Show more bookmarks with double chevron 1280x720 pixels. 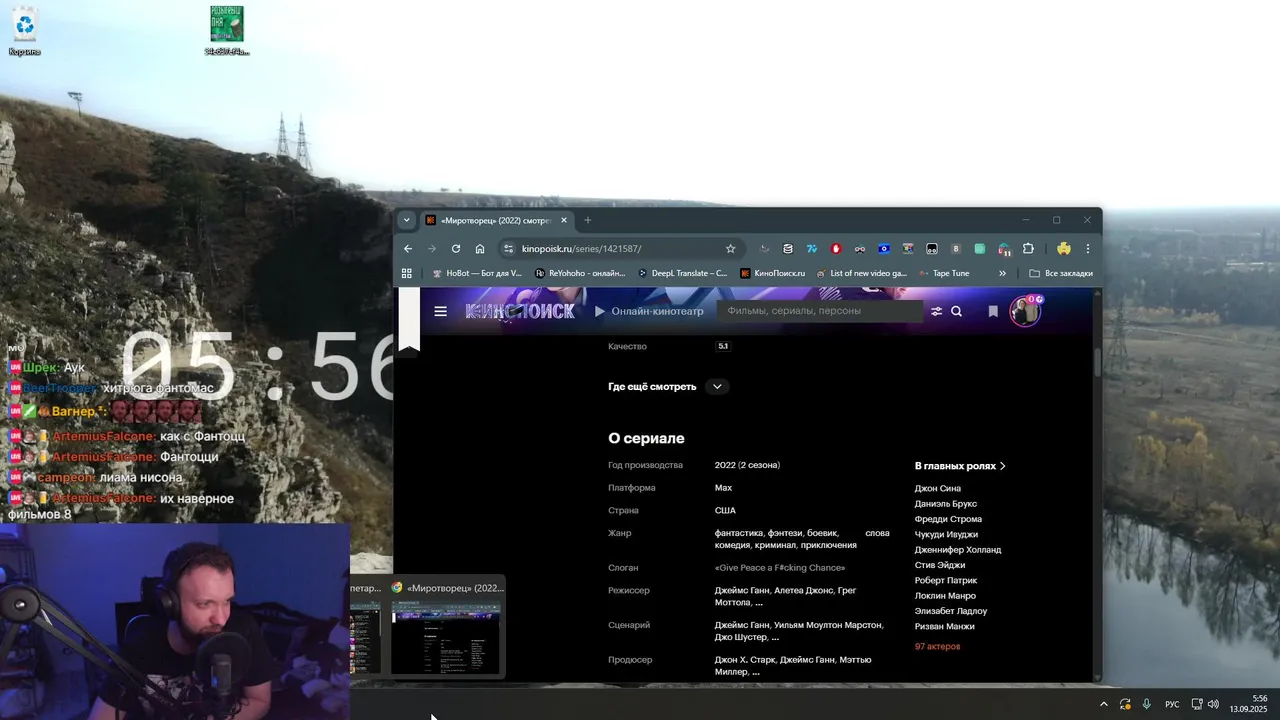1002,273
